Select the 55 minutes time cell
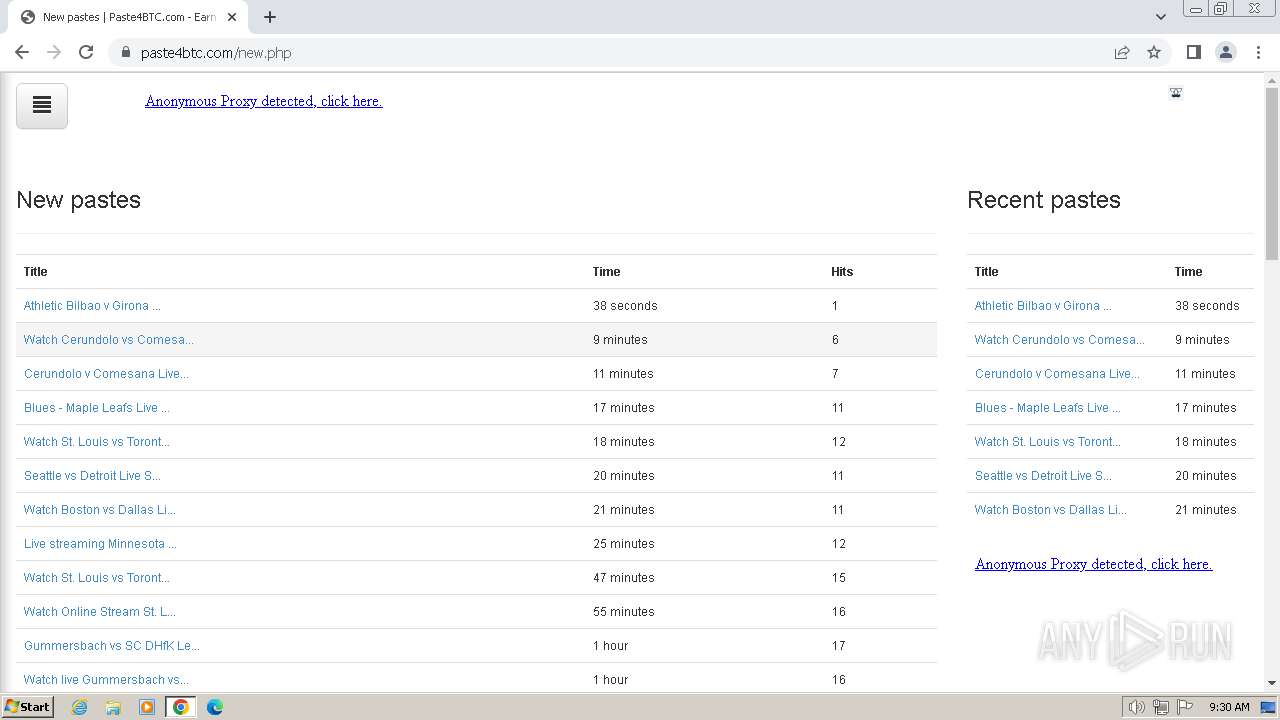 (x=624, y=612)
